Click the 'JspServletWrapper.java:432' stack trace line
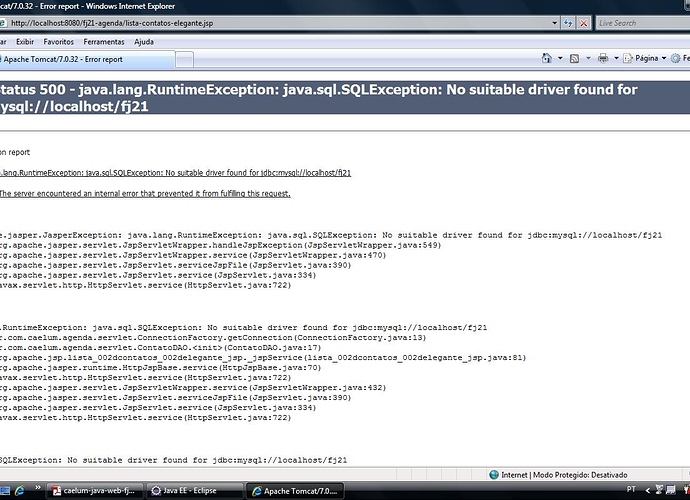 tap(193, 387)
